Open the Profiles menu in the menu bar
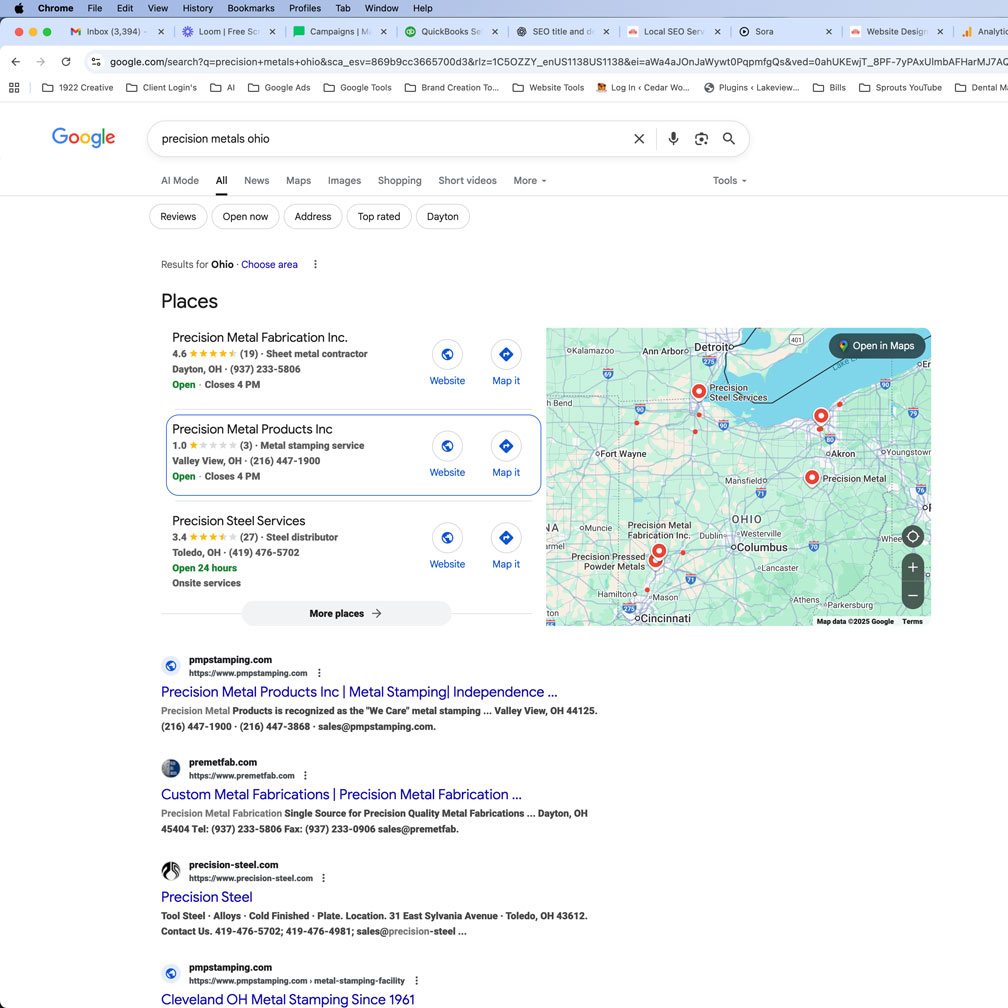Viewport: 1008px width, 1008px height. pyautogui.click(x=305, y=8)
